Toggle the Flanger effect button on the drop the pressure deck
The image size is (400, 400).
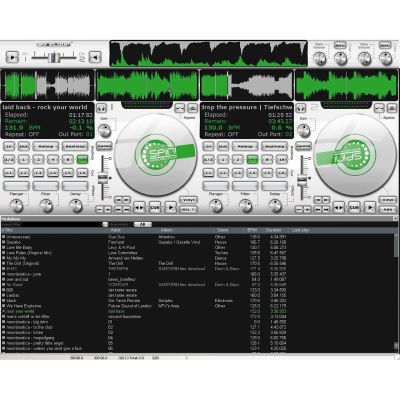tap(216, 186)
